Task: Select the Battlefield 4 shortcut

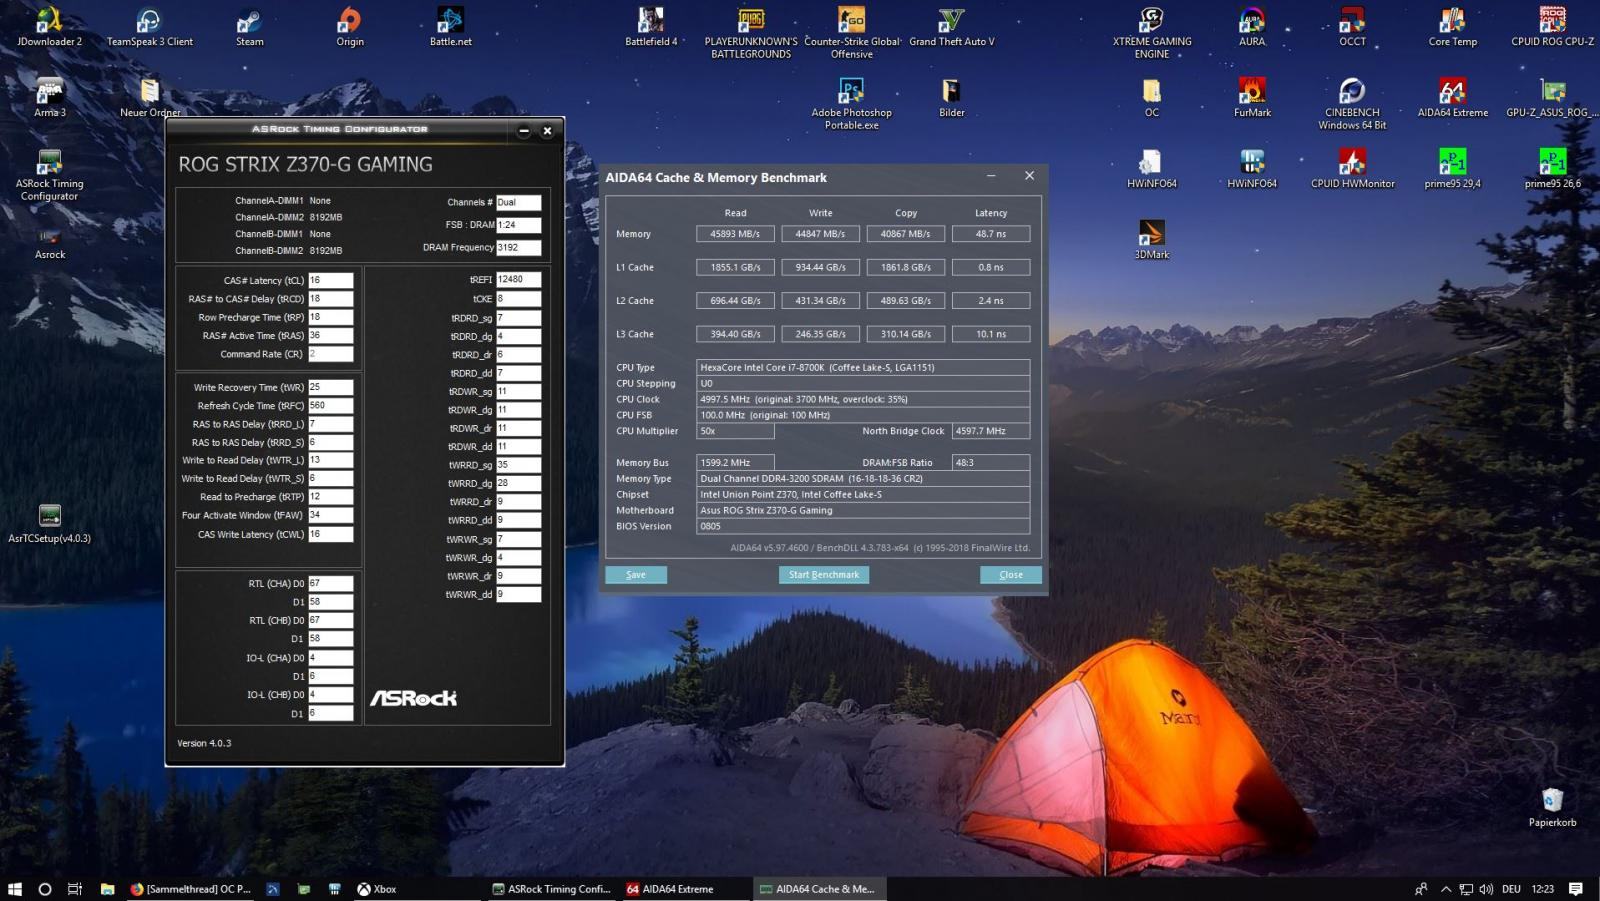Action: [x=651, y=27]
